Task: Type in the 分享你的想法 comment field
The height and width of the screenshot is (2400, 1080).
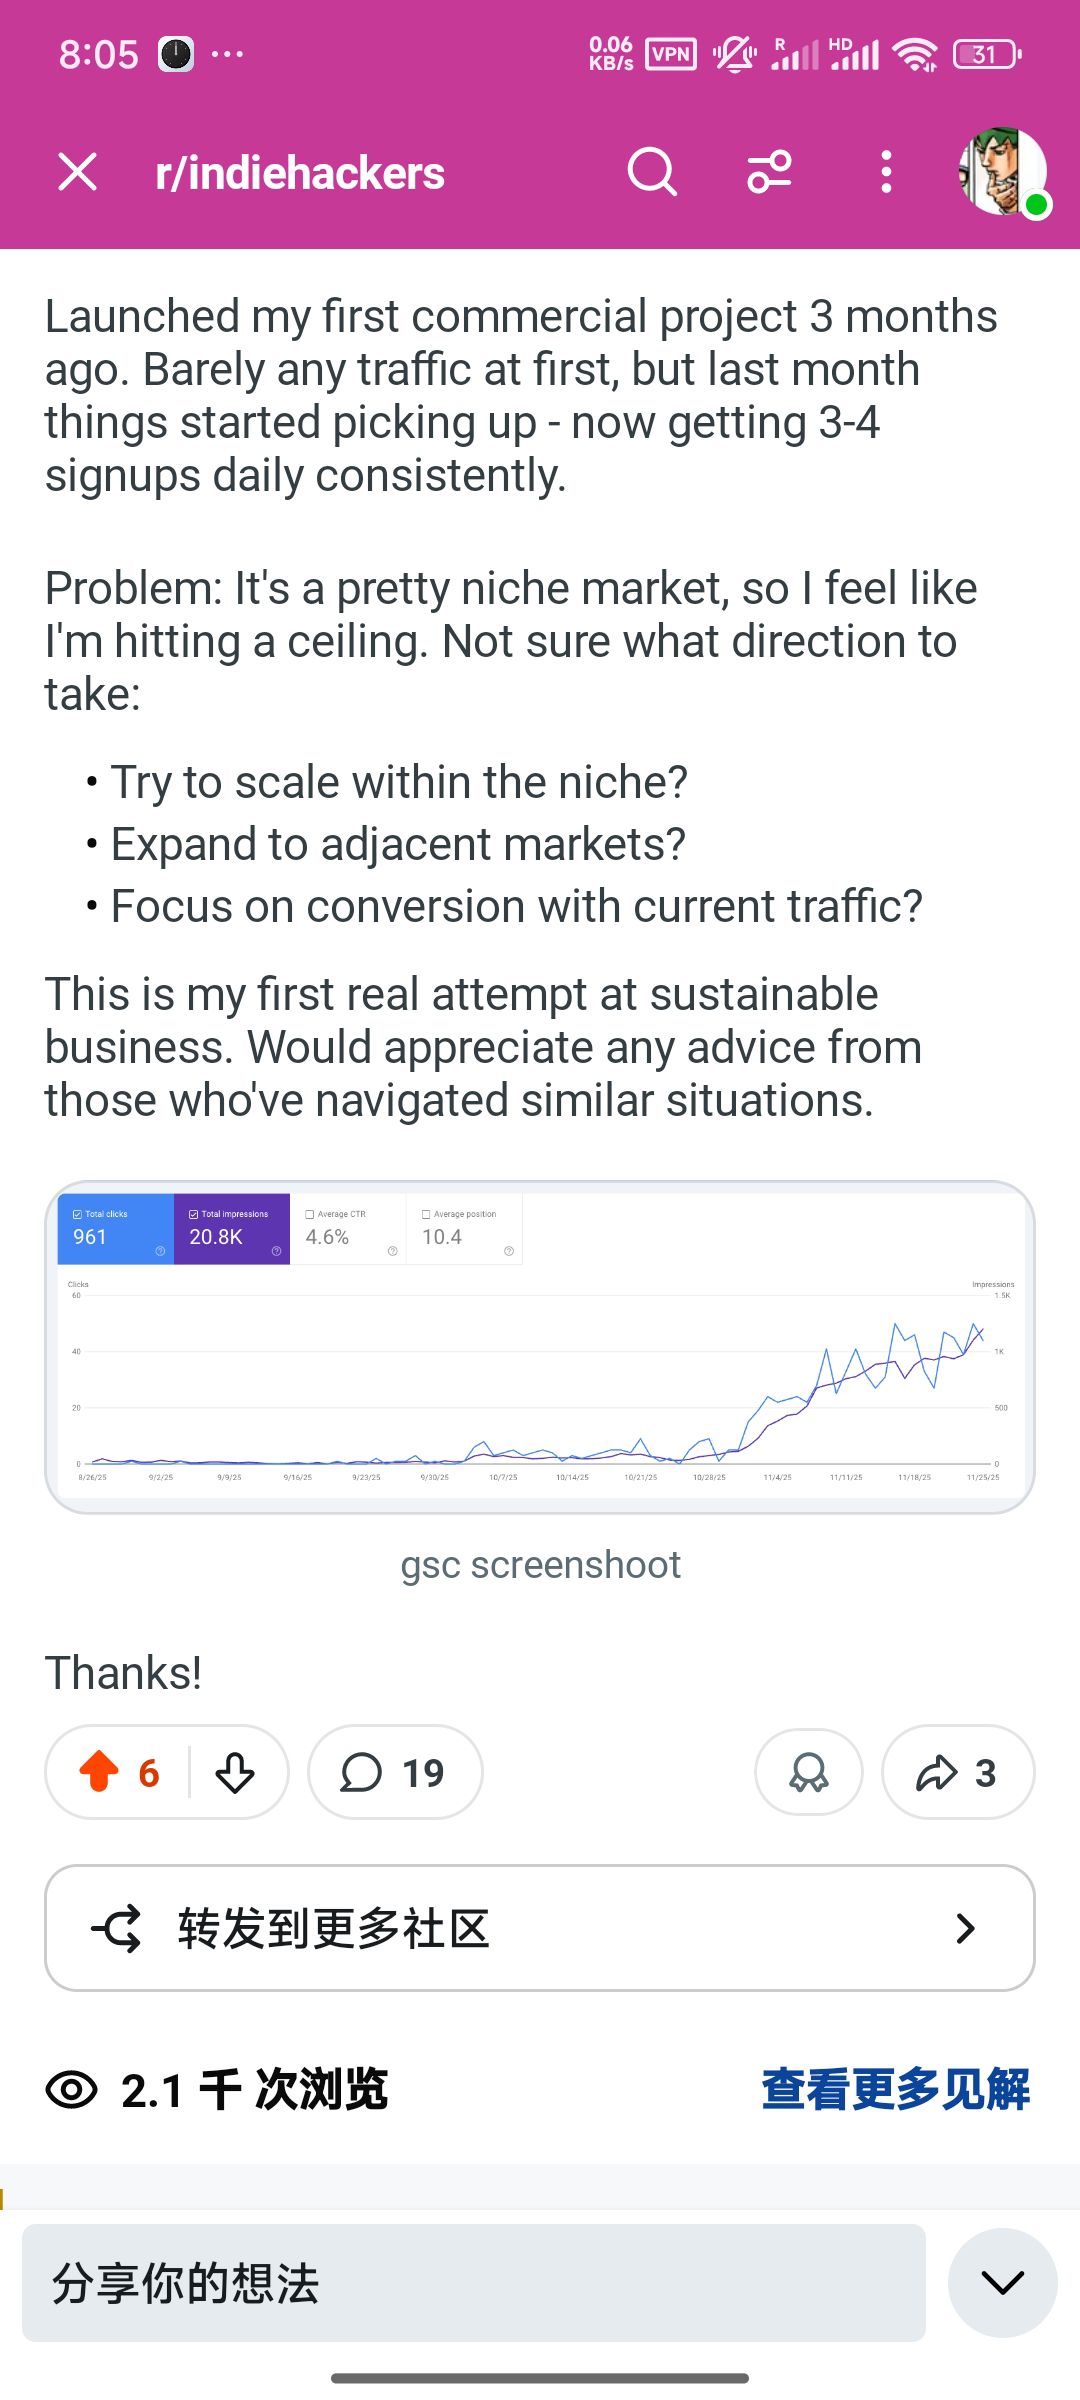Action: tap(473, 2283)
